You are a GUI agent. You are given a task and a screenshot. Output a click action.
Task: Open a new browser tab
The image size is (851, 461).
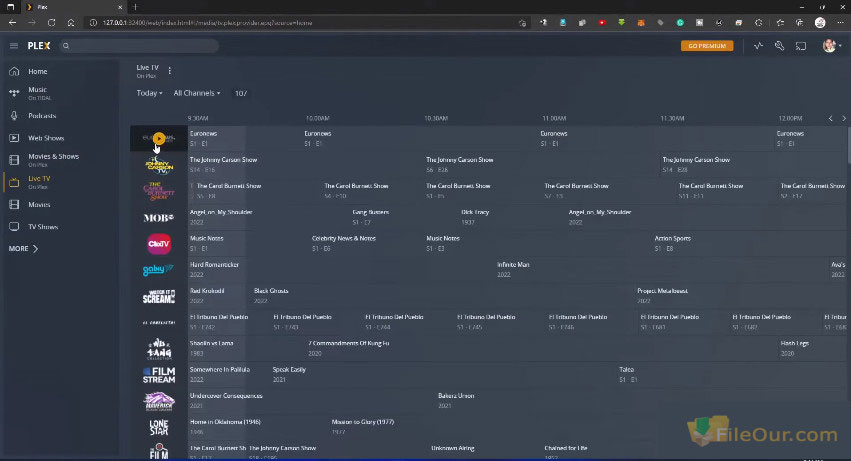pyautogui.click(x=135, y=7)
